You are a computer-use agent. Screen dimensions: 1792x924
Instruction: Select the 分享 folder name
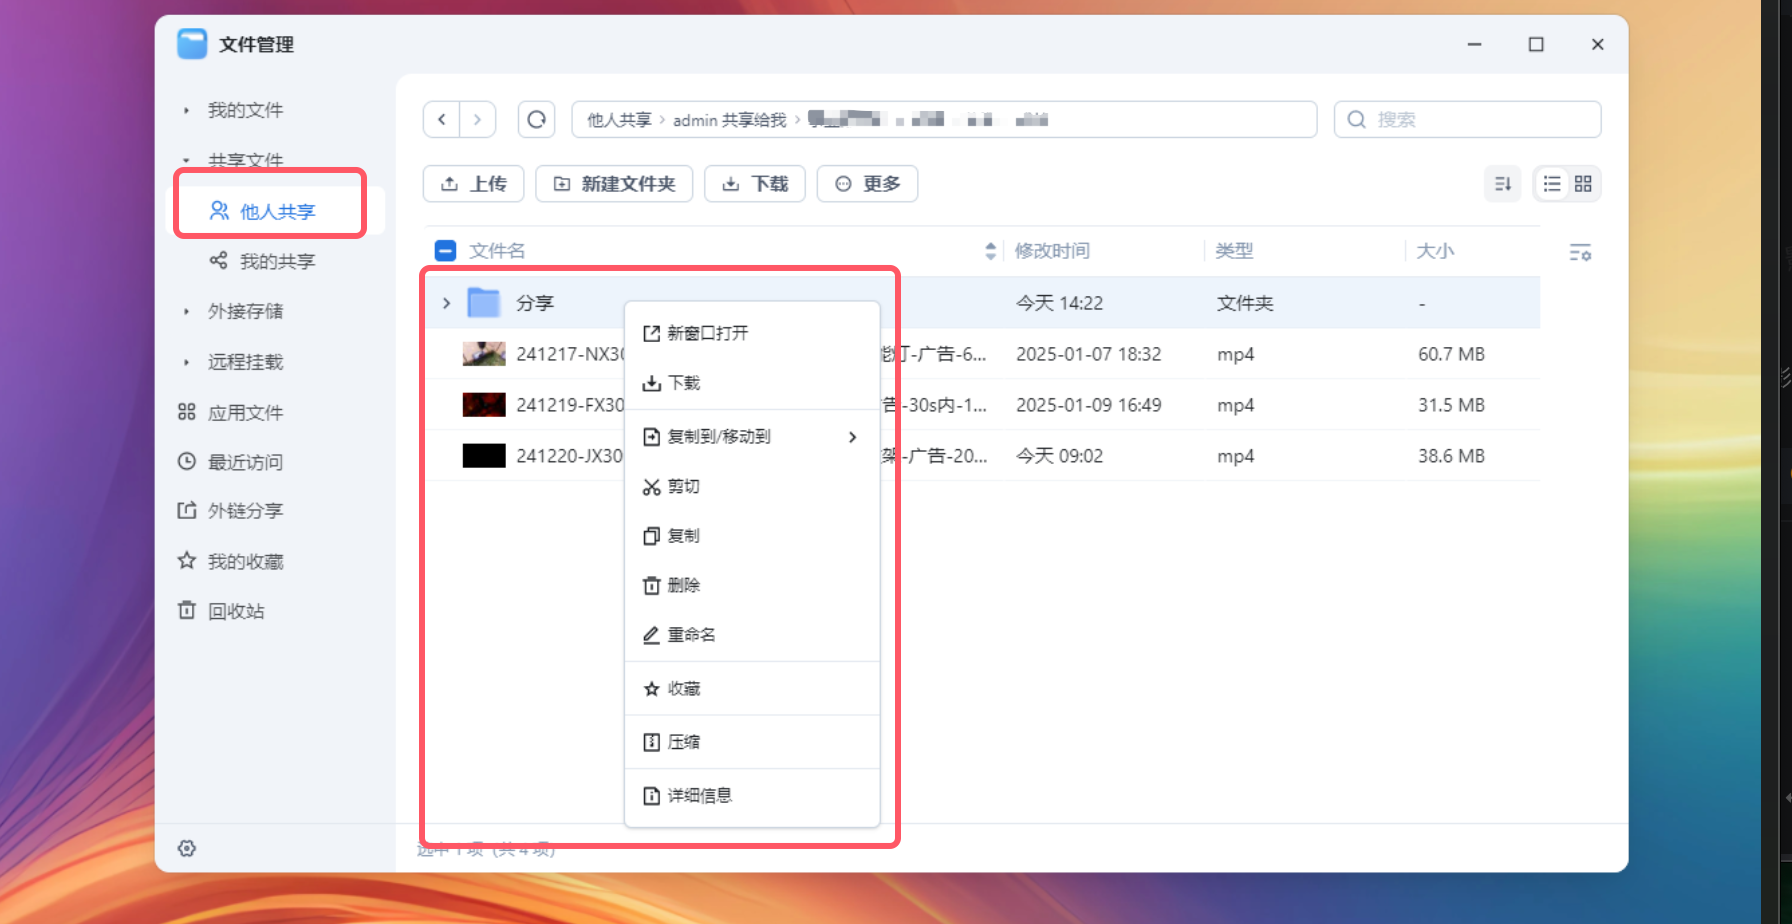(x=535, y=303)
